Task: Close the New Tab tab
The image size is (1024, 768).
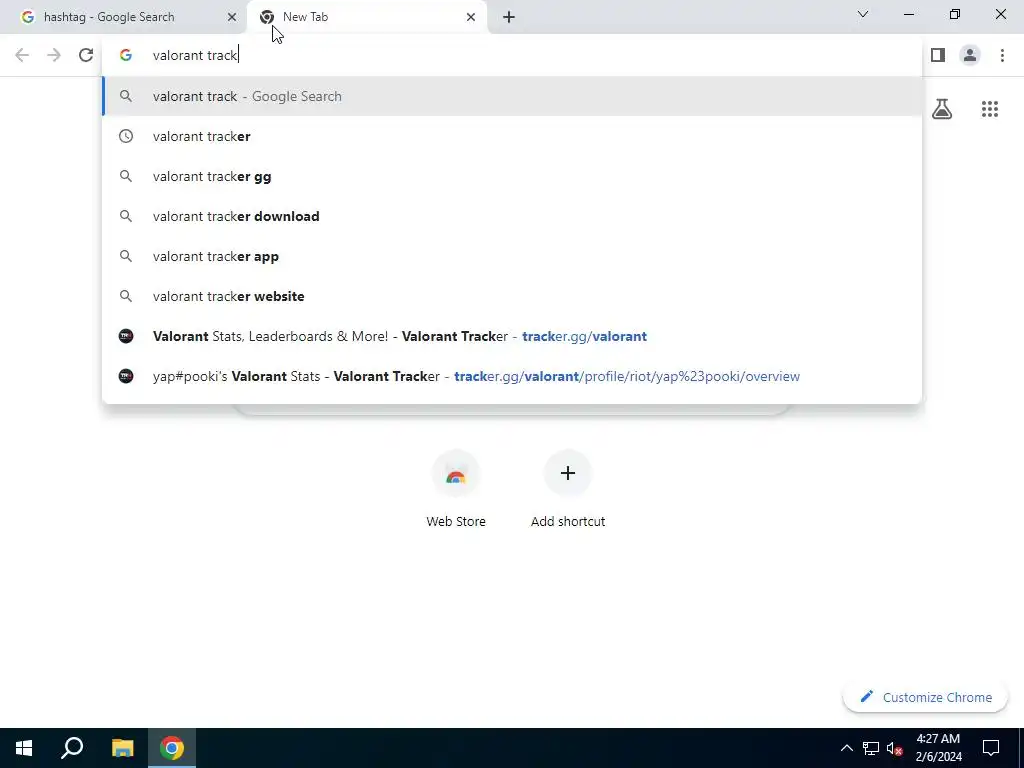Action: [x=471, y=17]
